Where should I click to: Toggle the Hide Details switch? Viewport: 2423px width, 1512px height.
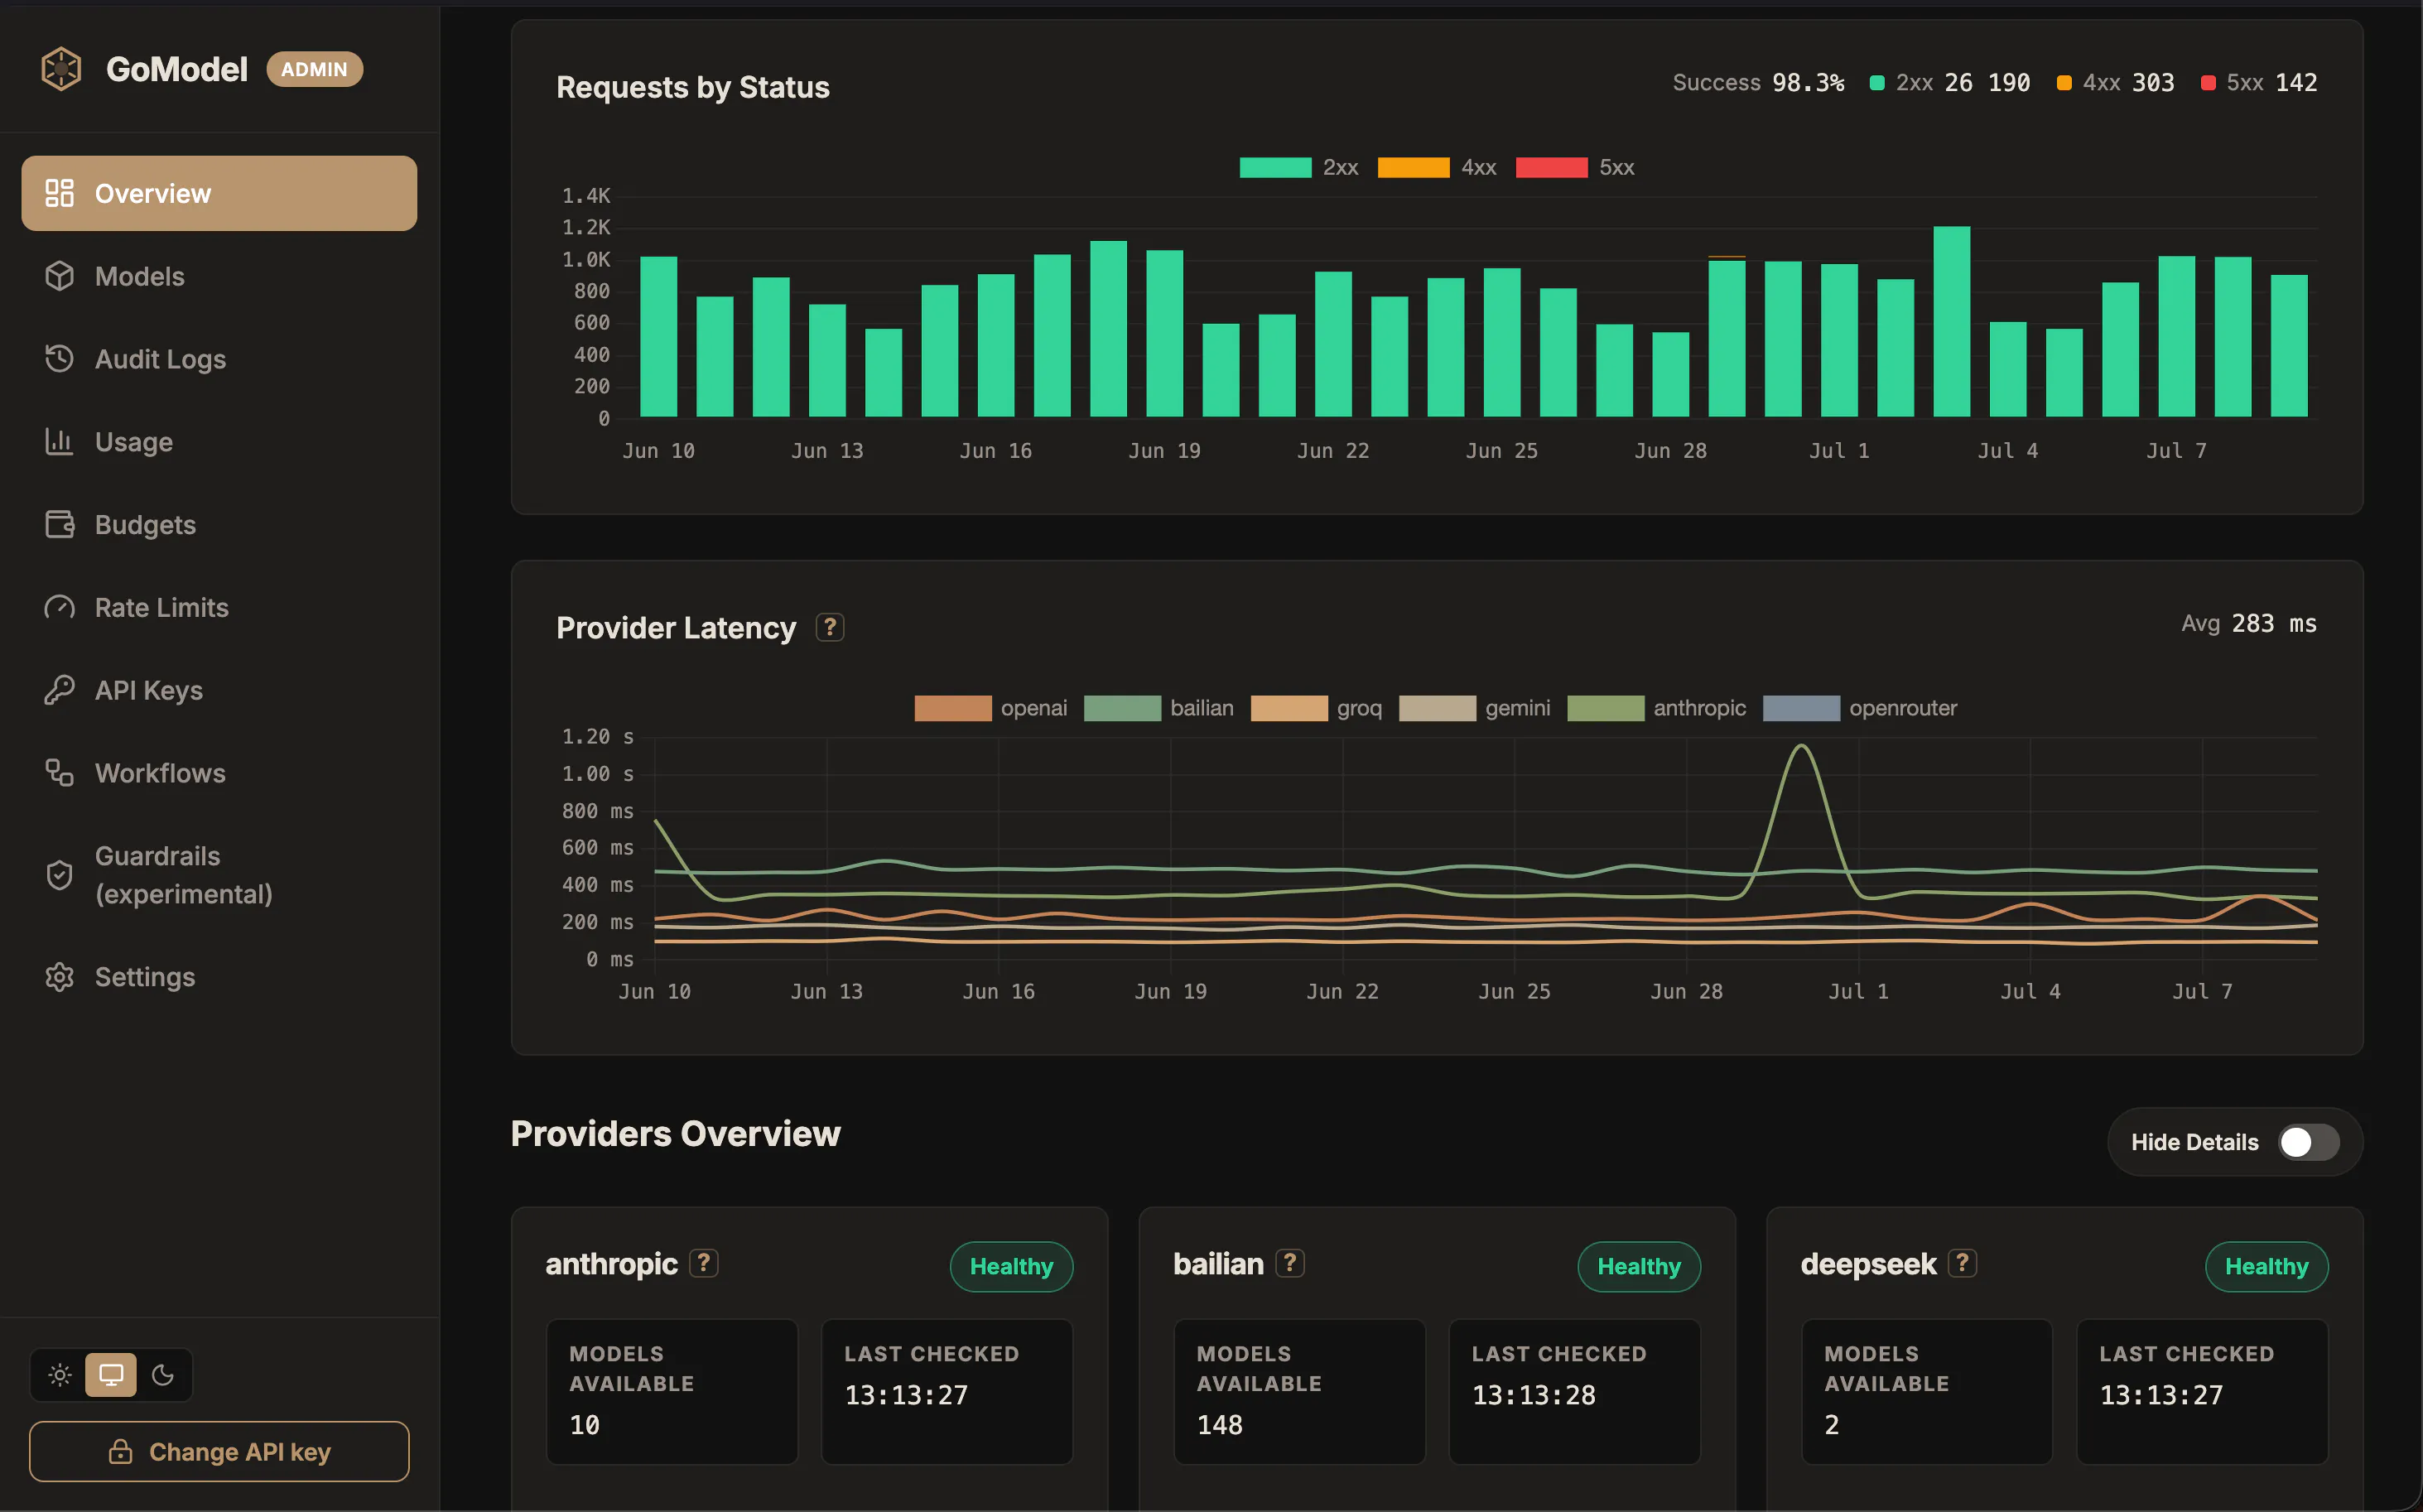point(2308,1142)
